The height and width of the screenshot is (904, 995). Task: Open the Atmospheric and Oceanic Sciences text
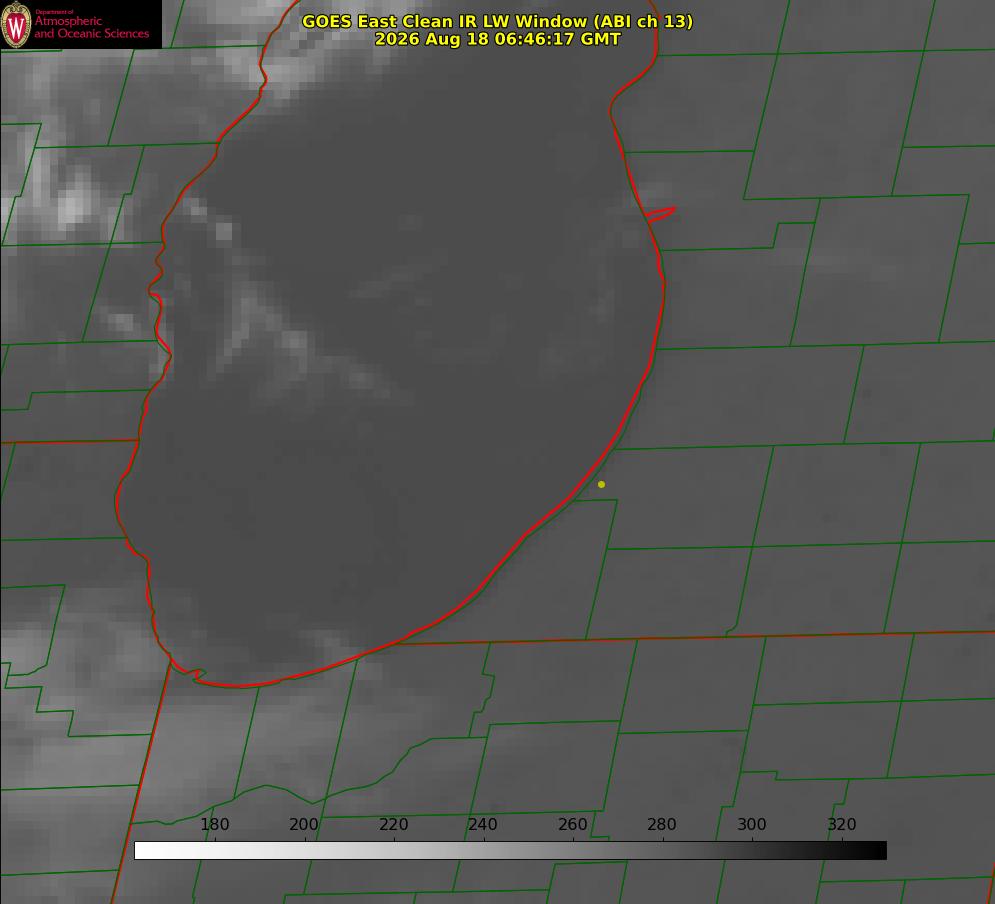(x=91, y=27)
